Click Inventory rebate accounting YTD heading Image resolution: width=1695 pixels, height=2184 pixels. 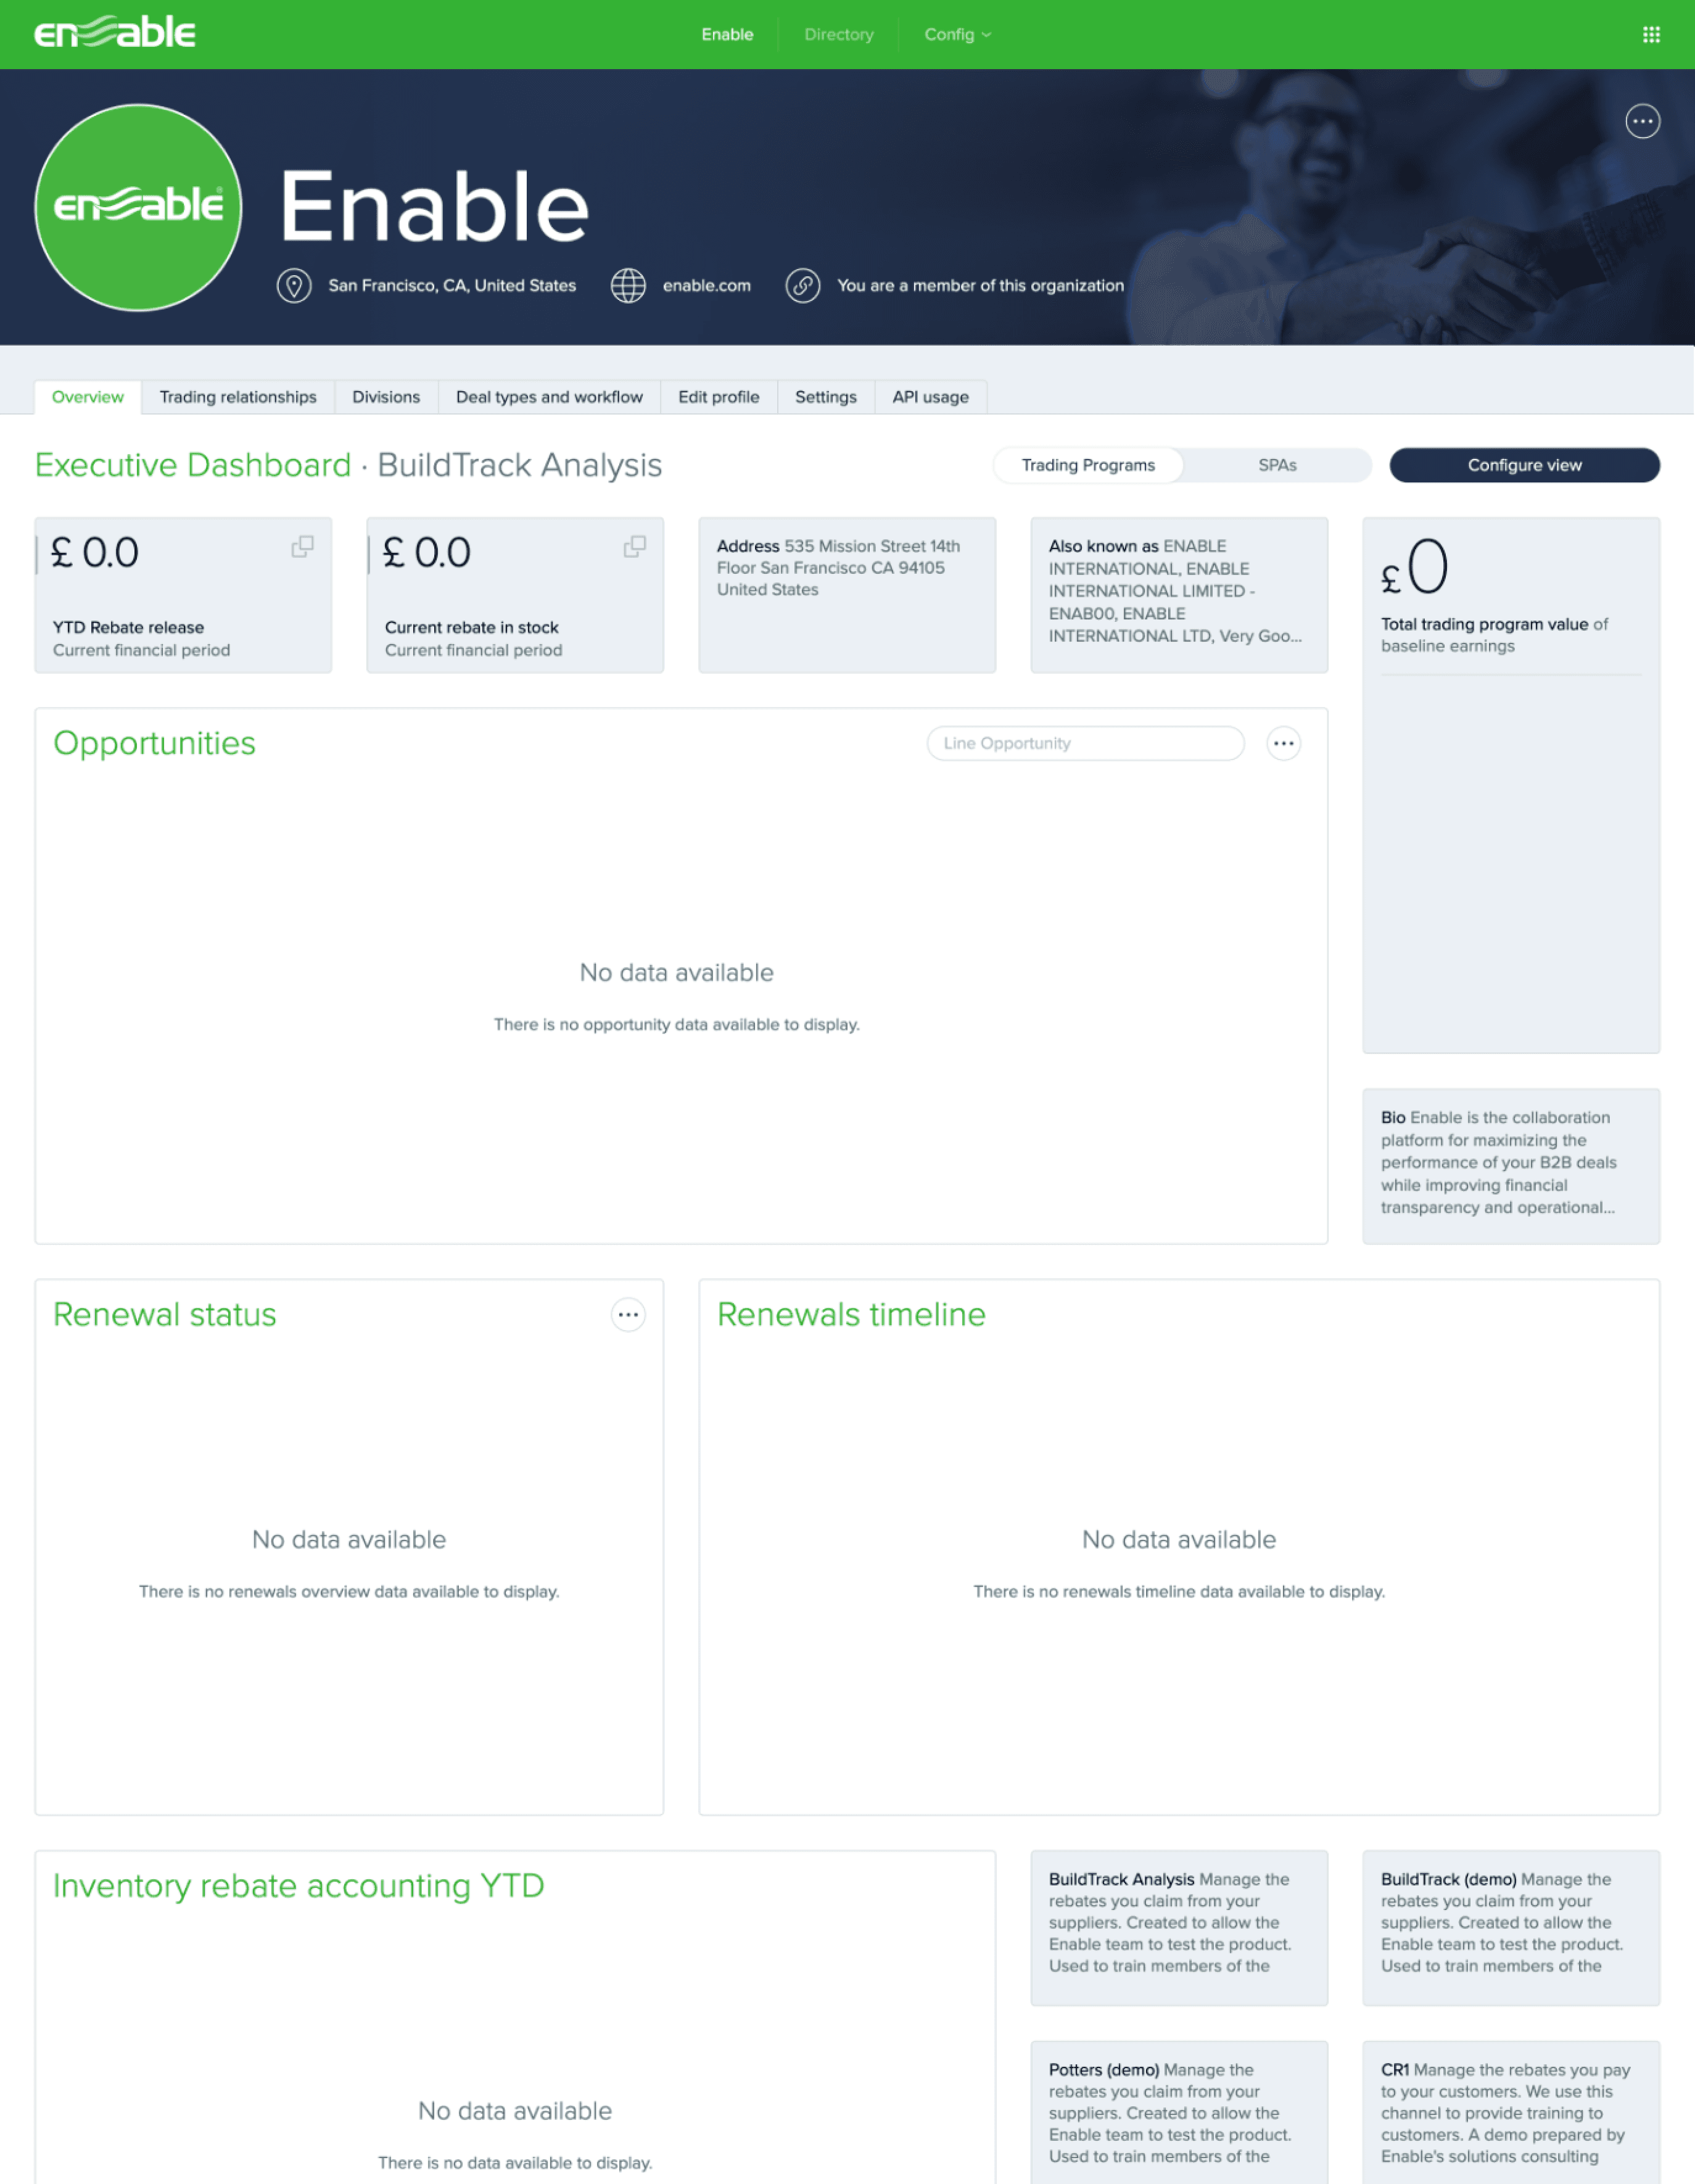pos(298,1887)
